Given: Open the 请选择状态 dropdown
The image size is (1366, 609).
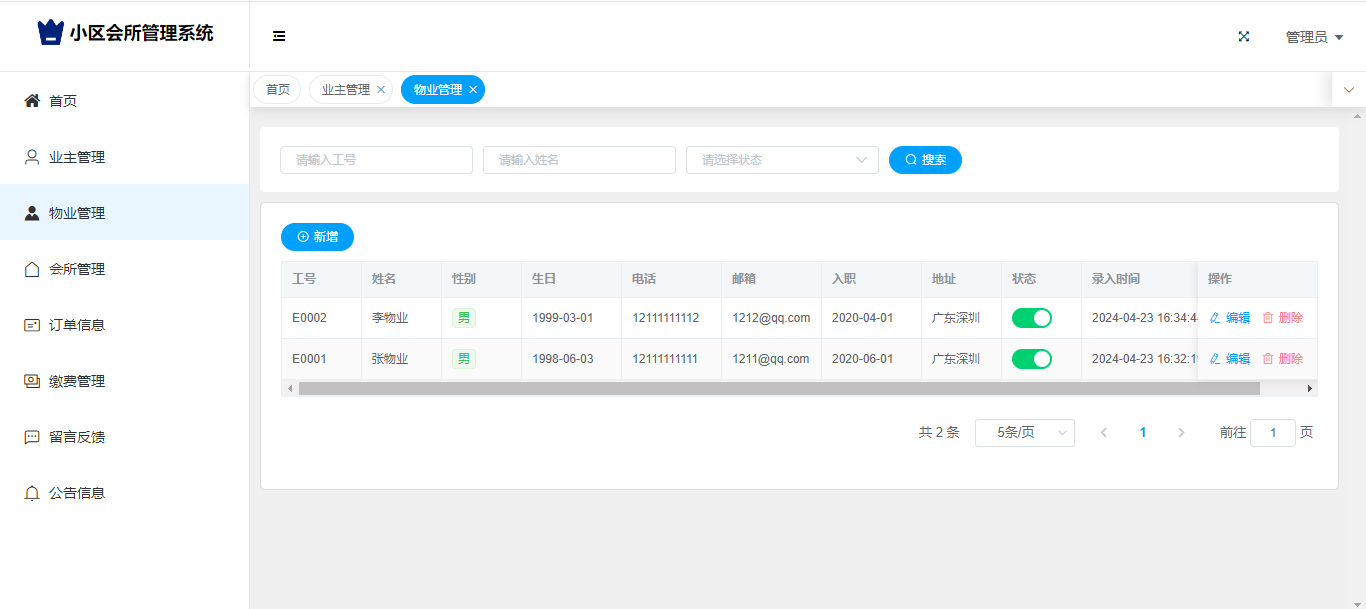Looking at the screenshot, I should pyautogui.click(x=781, y=160).
